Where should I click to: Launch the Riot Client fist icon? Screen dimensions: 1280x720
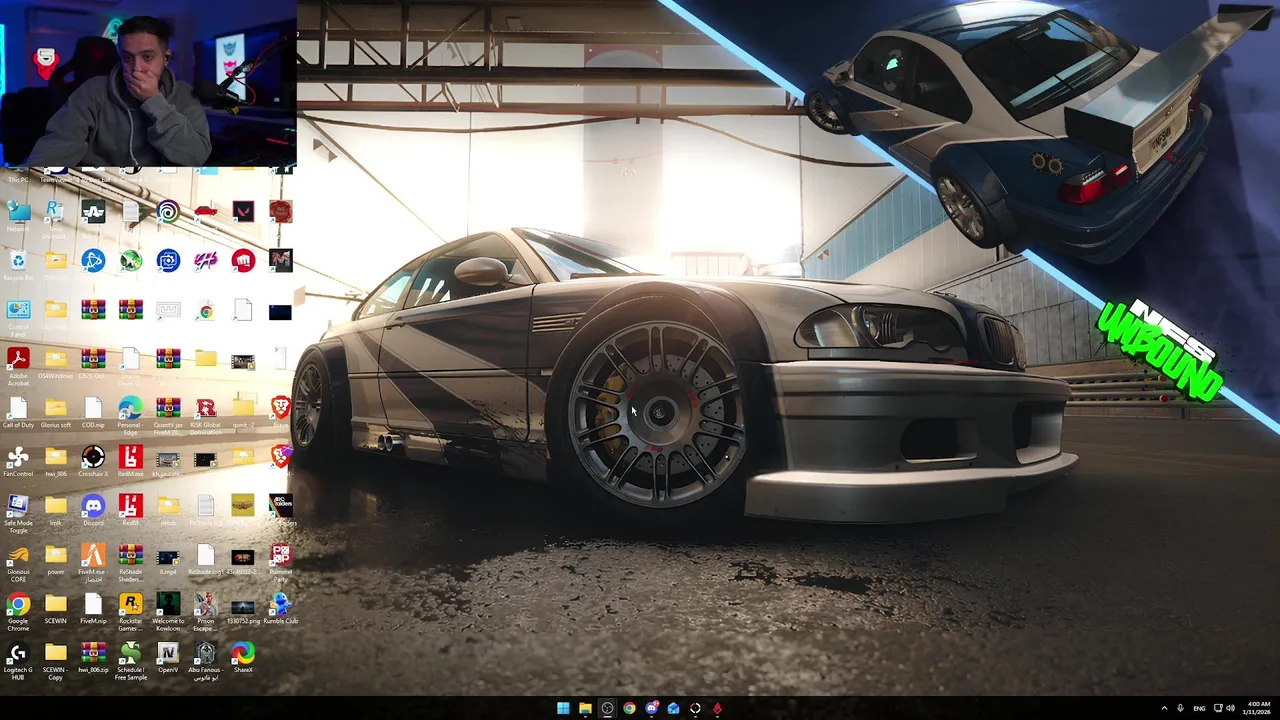click(243, 262)
